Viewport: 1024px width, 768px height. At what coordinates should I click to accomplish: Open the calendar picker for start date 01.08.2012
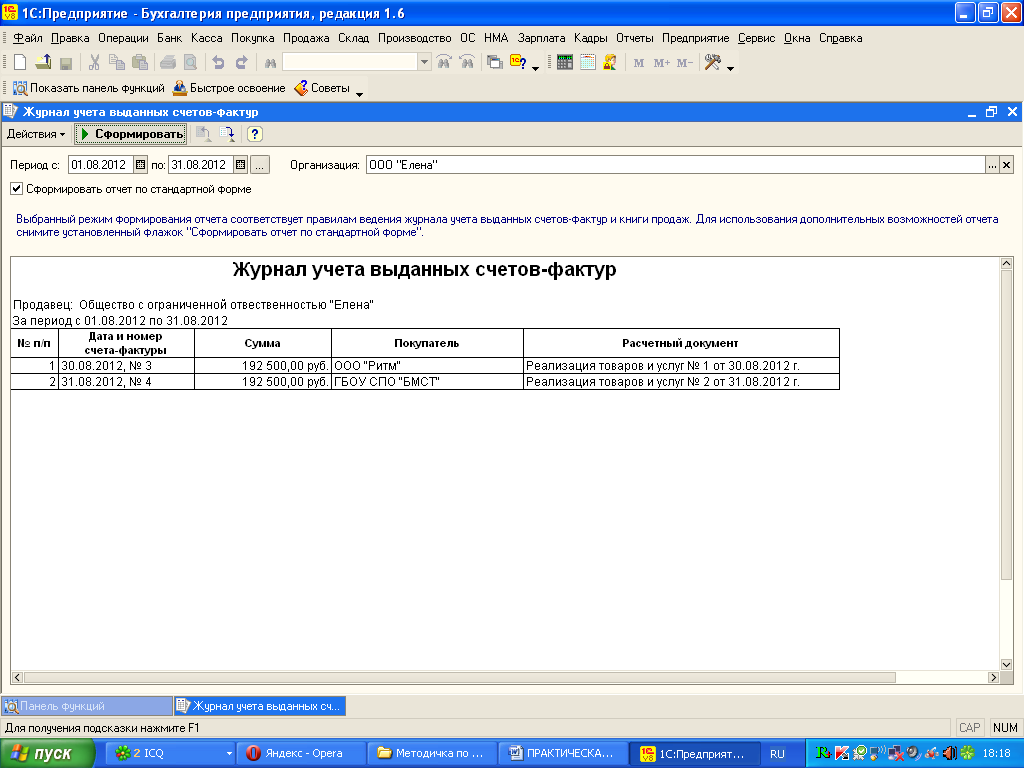pos(140,165)
